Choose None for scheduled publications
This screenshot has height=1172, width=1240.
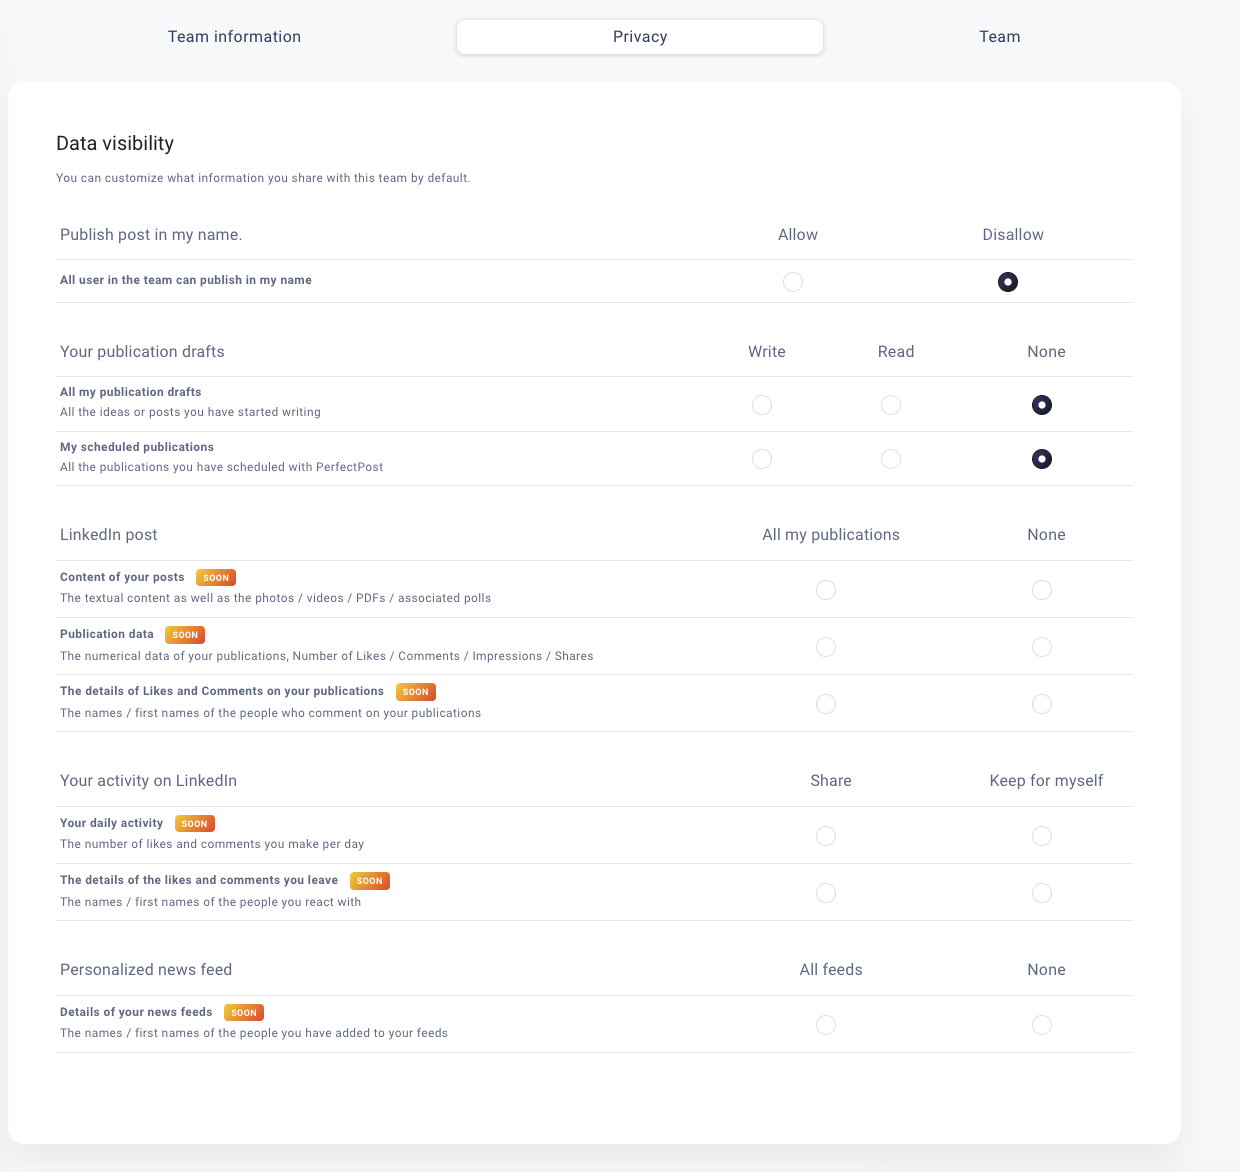point(1042,459)
